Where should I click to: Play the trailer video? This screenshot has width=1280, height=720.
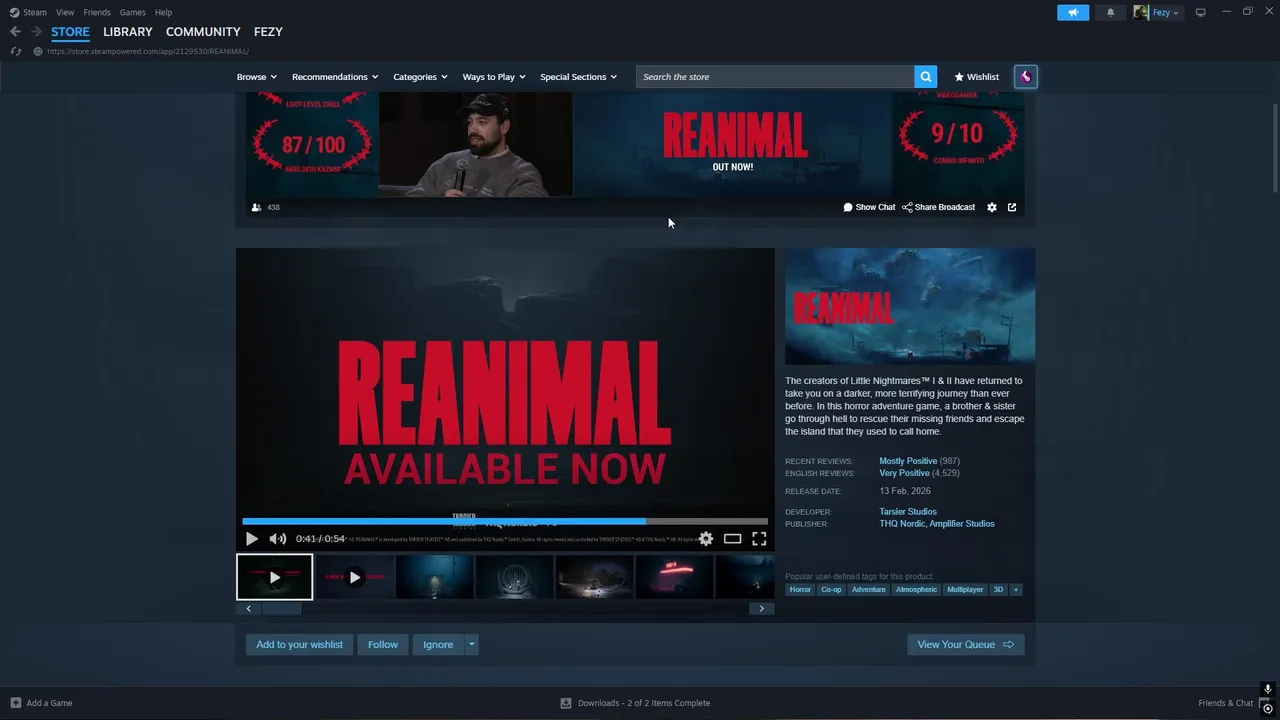252,539
